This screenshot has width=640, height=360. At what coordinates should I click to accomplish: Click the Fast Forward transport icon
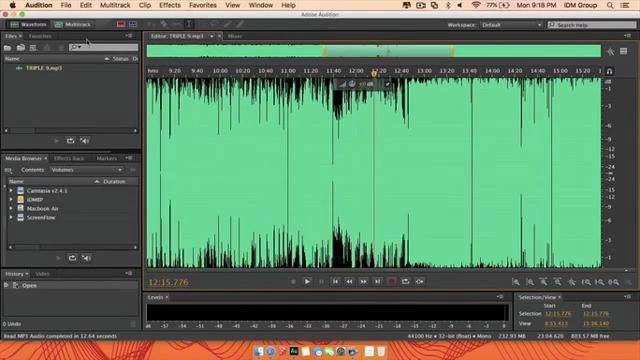pos(363,281)
